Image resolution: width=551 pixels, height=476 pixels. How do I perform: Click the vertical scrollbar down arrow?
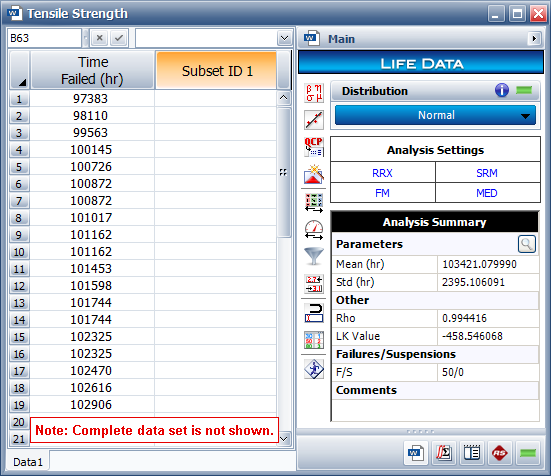click(x=284, y=439)
